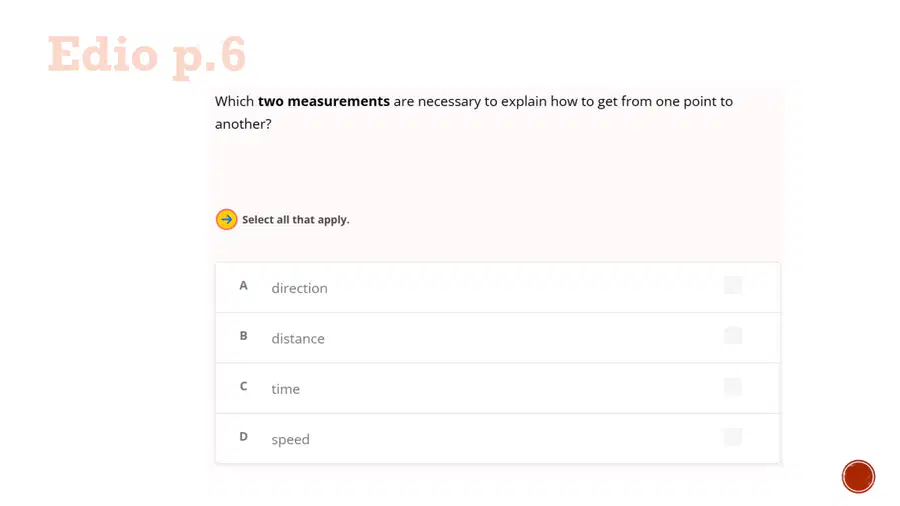Screen dimensions: 900x506
Task: Click the 'Edio p.6' slide title
Action: click(x=147, y=56)
